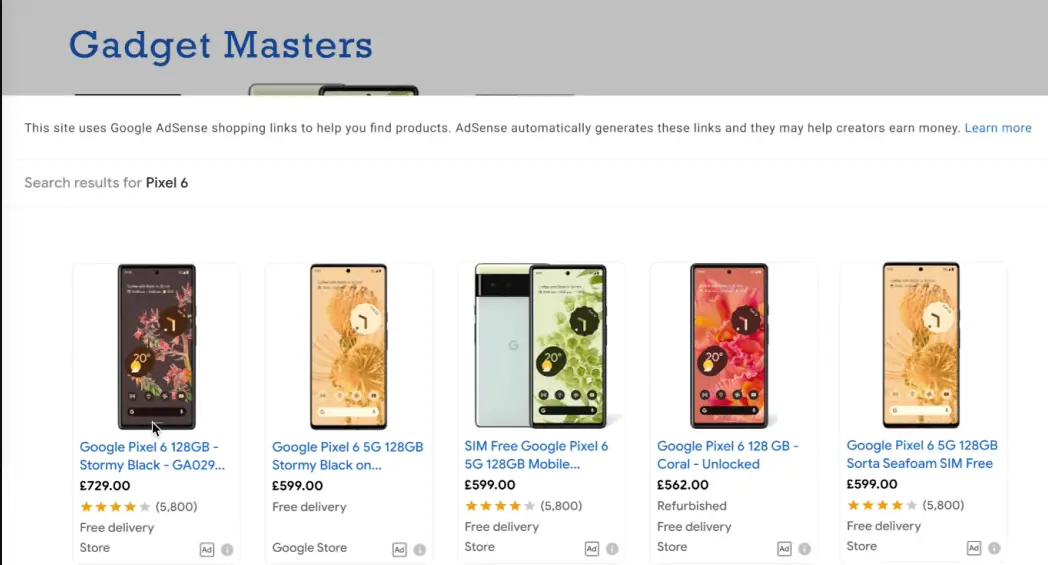Select the green Sorta Seafoam phone image
The height and width of the screenshot is (565, 1048).
pyautogui.click(x=541, y=346)
